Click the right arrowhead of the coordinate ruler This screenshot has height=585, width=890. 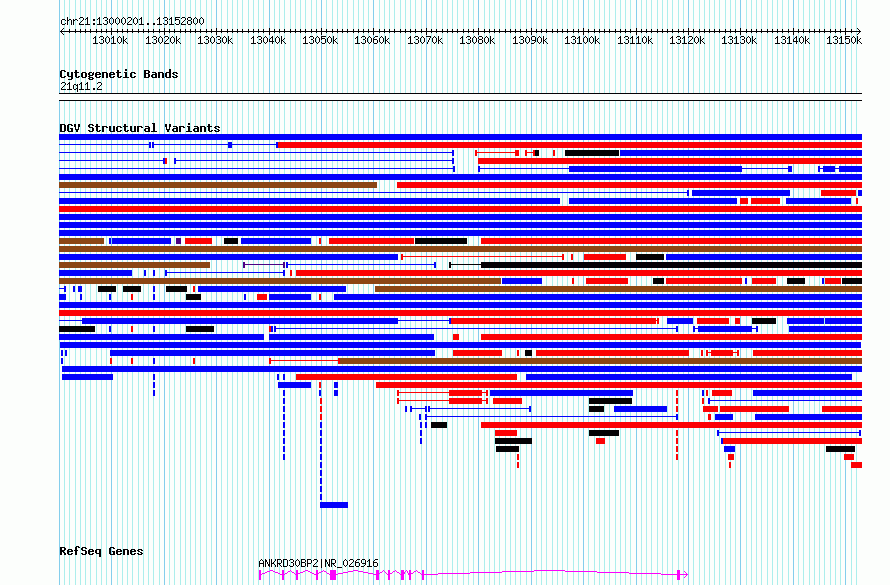tap(858, 32)
